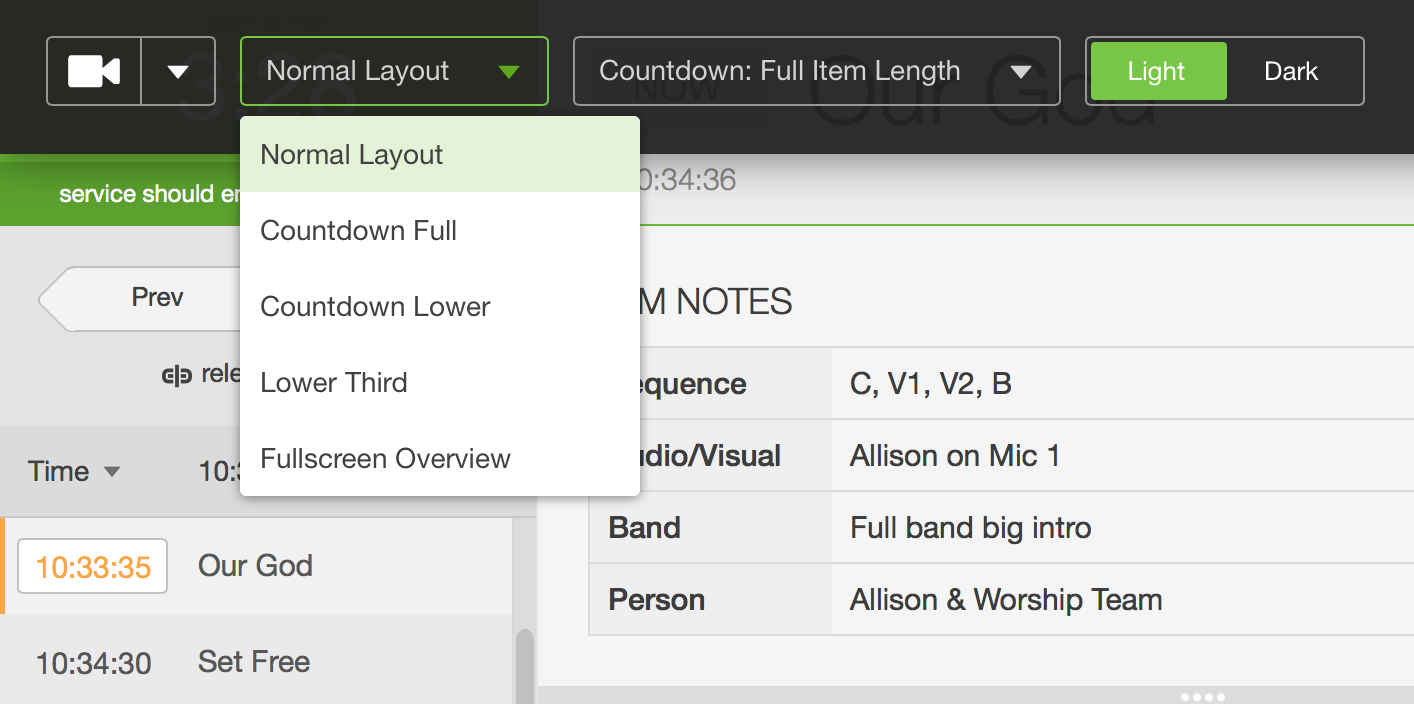Click the 10:33:35 time field
This screenshot has width=1414, height=704.
coord(92,565)
